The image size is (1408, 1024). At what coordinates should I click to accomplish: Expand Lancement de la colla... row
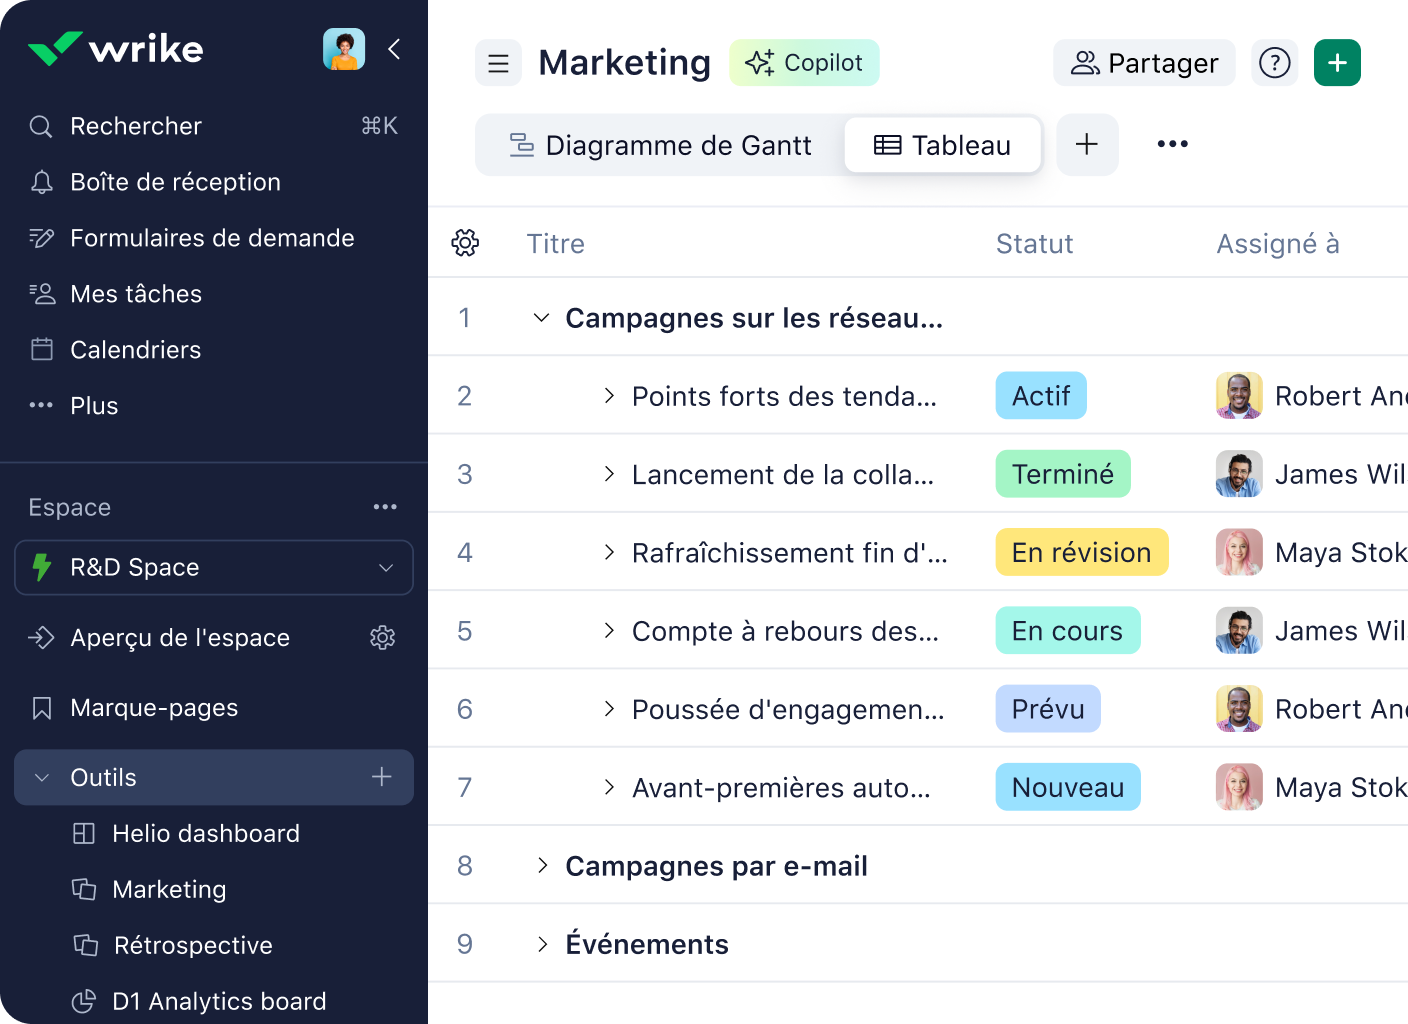point(609,474)
